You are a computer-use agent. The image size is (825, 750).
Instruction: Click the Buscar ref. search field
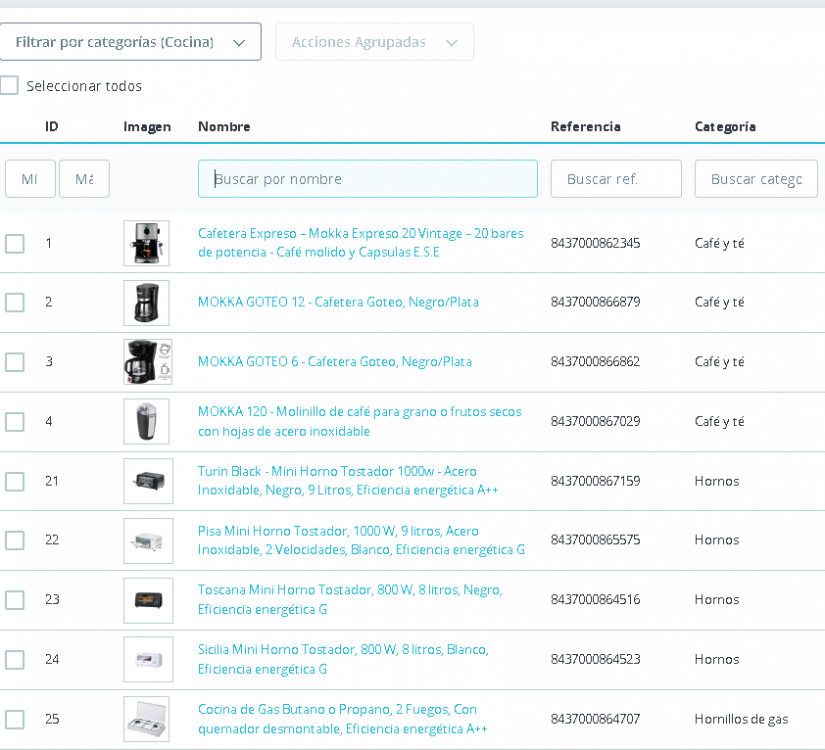pos(615,179)
